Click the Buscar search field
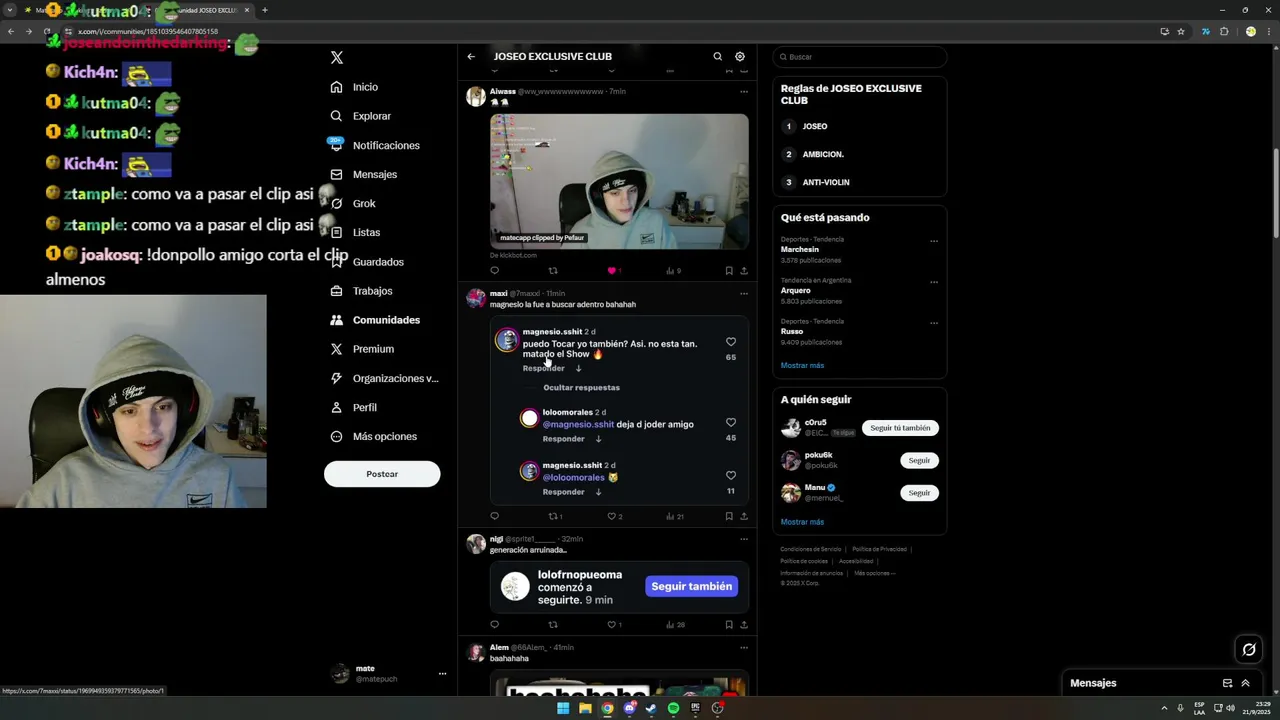The height and width of the screenshot is (720, 1280). (x=859, y=57)
